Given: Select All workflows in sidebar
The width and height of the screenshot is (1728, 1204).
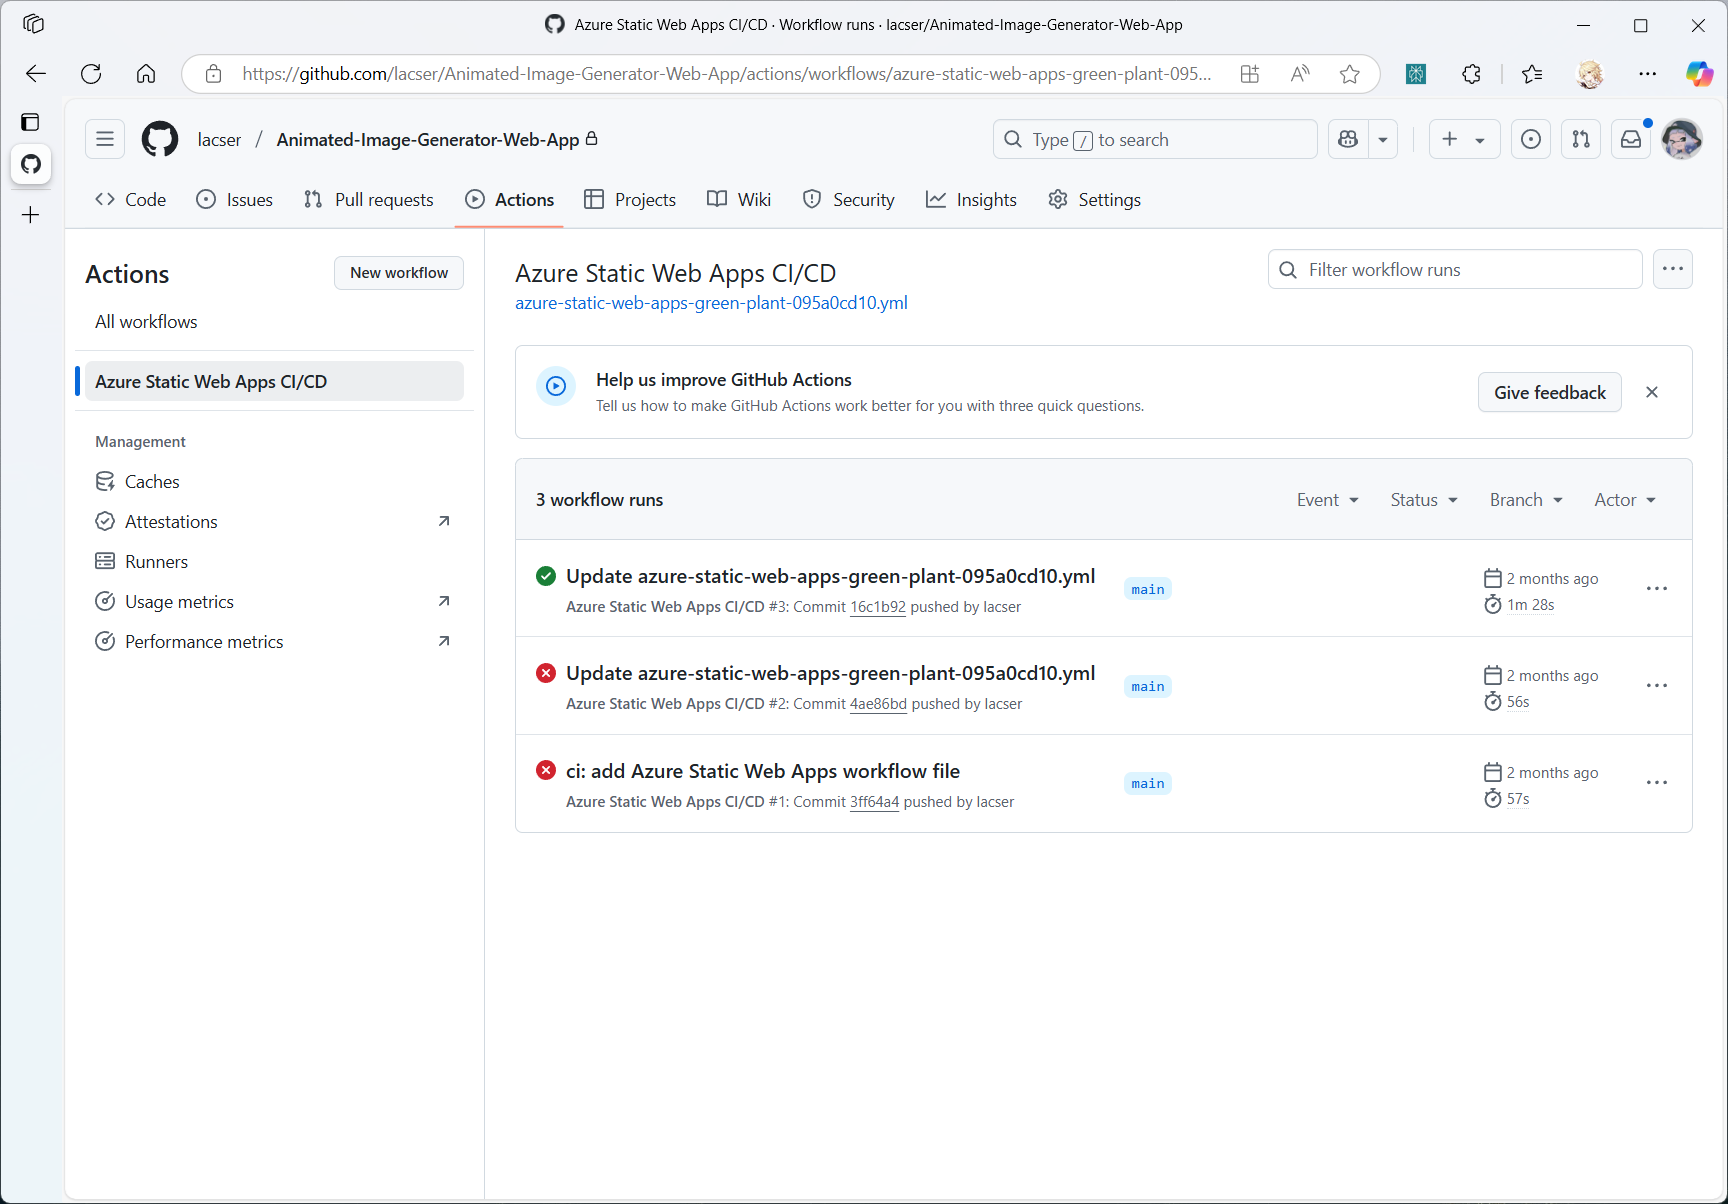Looking at the screenshot, I should (274, 322).
